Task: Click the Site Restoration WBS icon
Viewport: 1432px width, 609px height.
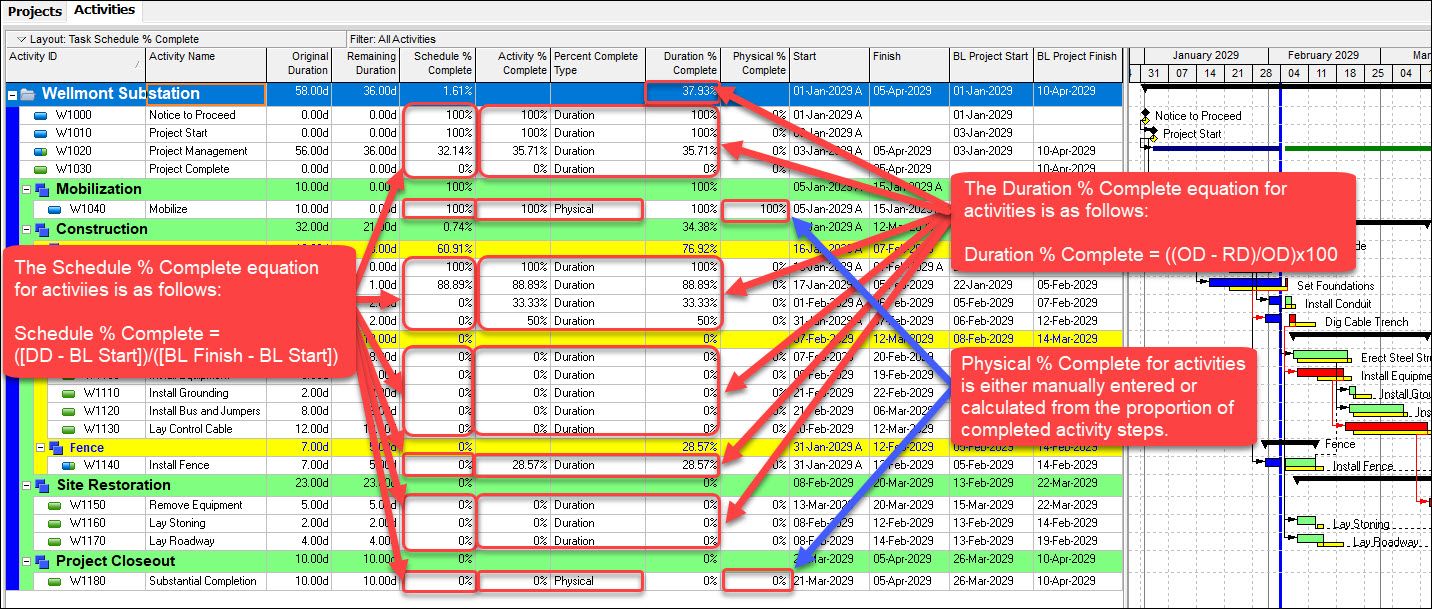Action: point(42,485)
